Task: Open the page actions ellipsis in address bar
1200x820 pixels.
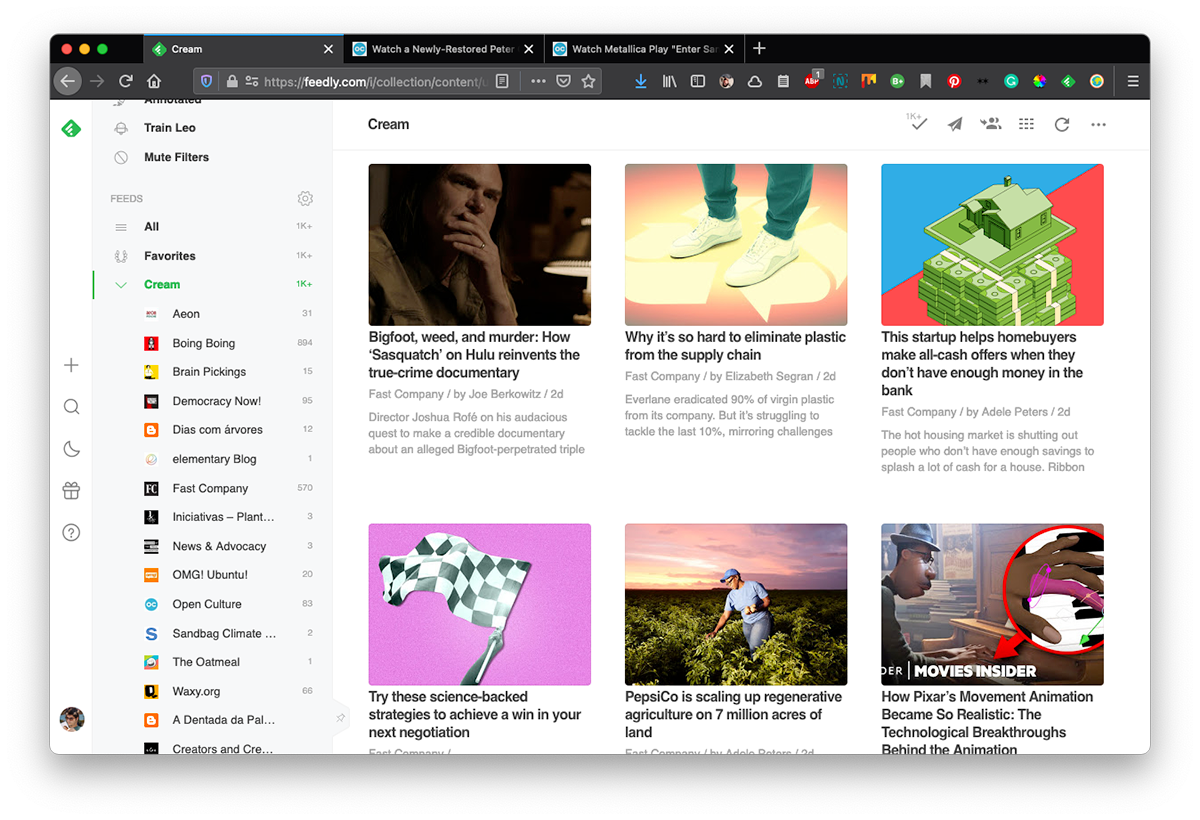Action: pos(538,81)
